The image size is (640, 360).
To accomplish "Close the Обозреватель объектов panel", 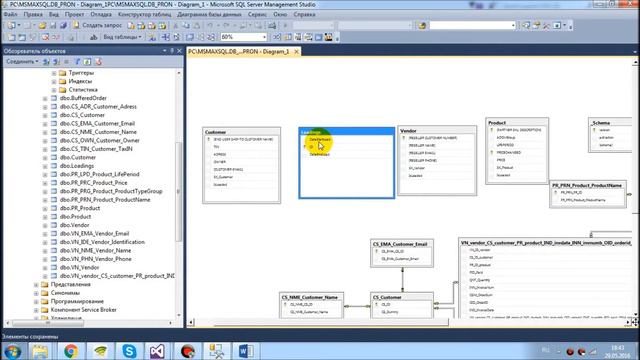I will pos(179,51).
